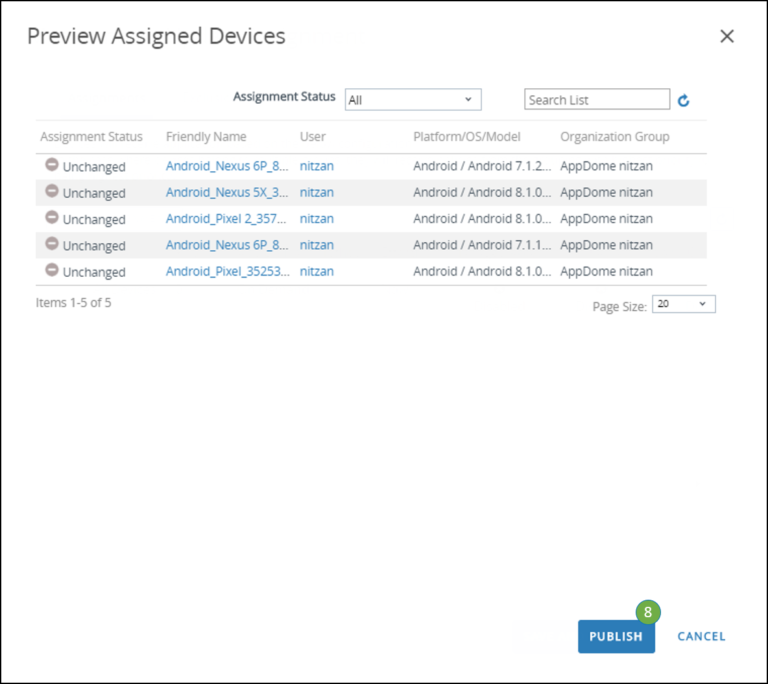Open user nitzan in the Nexus 5X row
The width and height of the screenshot is (768, 684).
316,192
